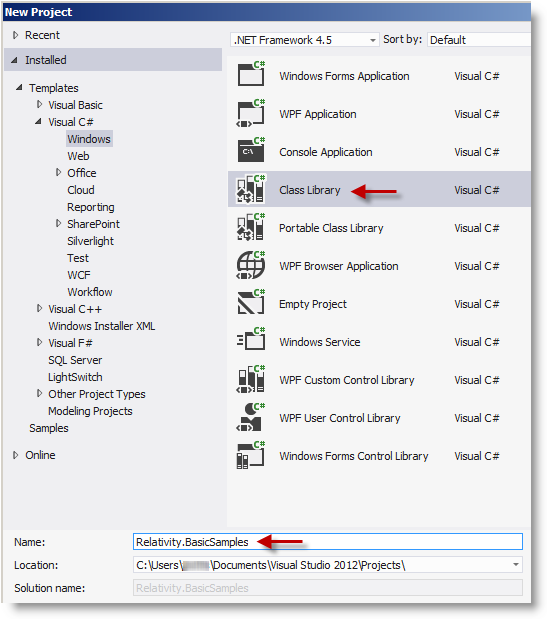Viewport: 547px width, 619px height.
Task: Select Windows Forms Control Library name
Action: point(354,456)
